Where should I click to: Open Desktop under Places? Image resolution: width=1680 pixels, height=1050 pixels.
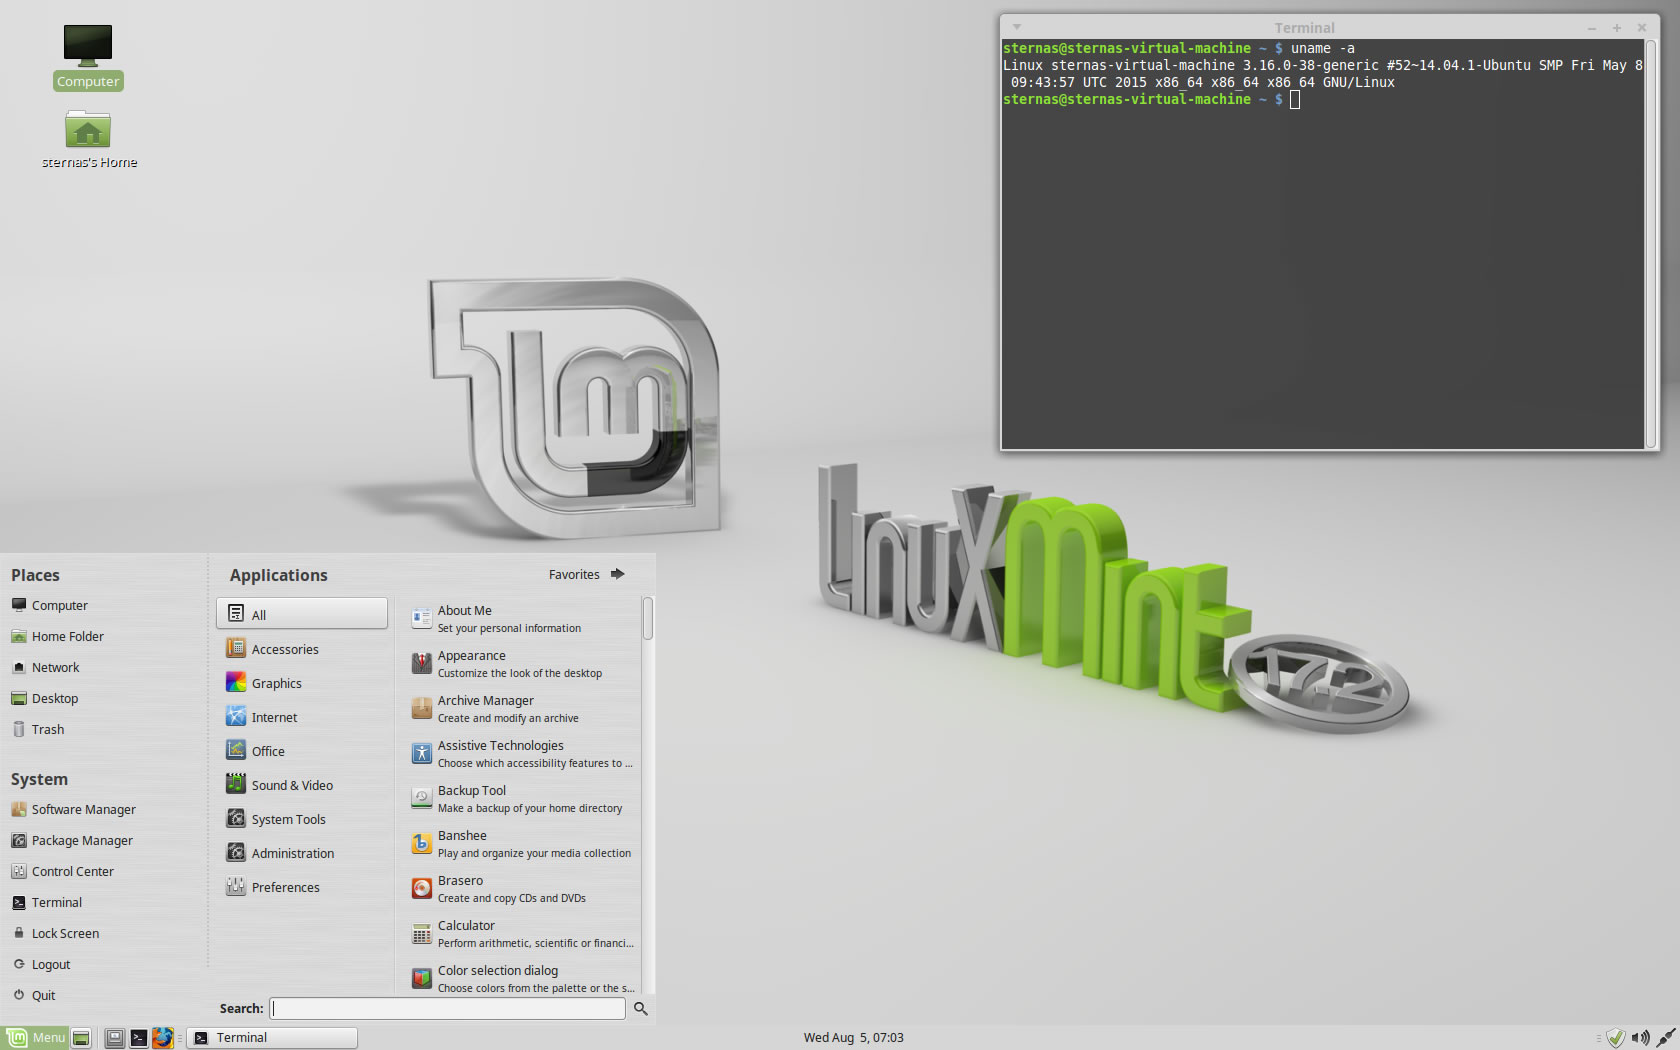(x=44, y=698)
